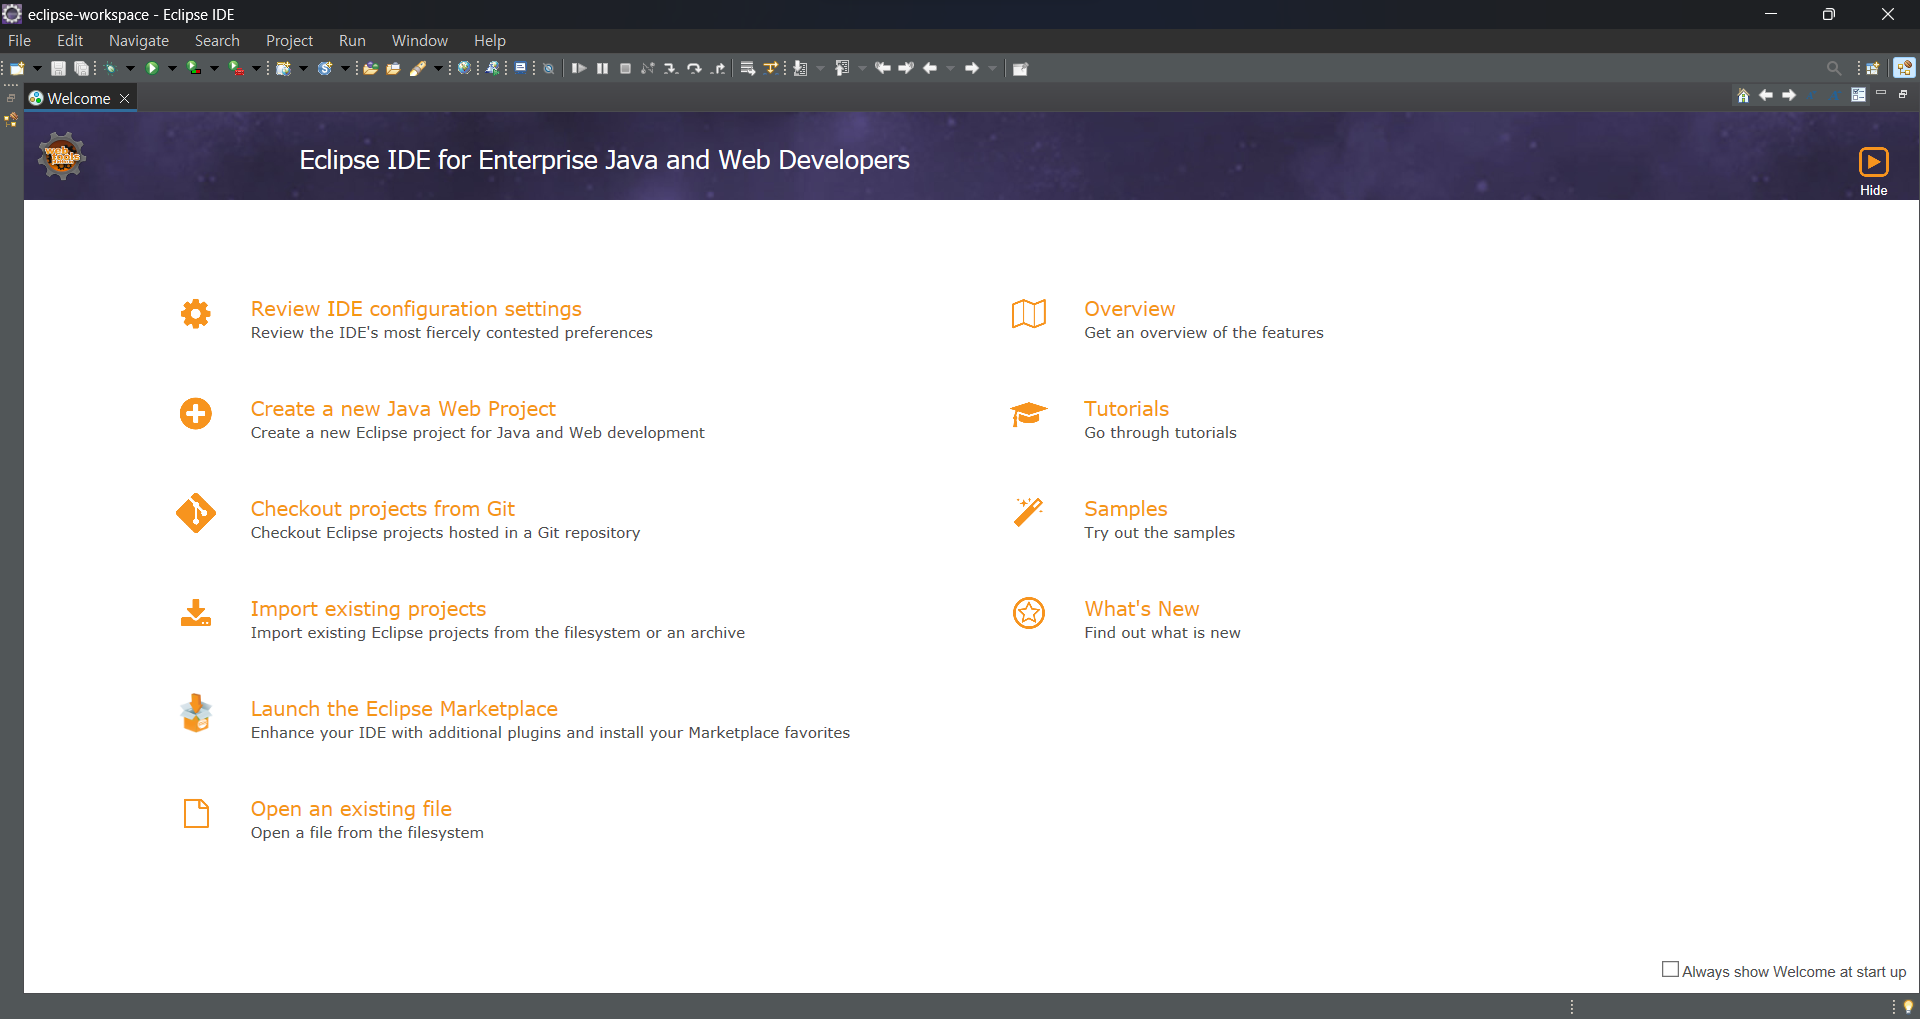Open Review IDE configuration settings link
The image size is (1920, 1019).
(416, 309)
